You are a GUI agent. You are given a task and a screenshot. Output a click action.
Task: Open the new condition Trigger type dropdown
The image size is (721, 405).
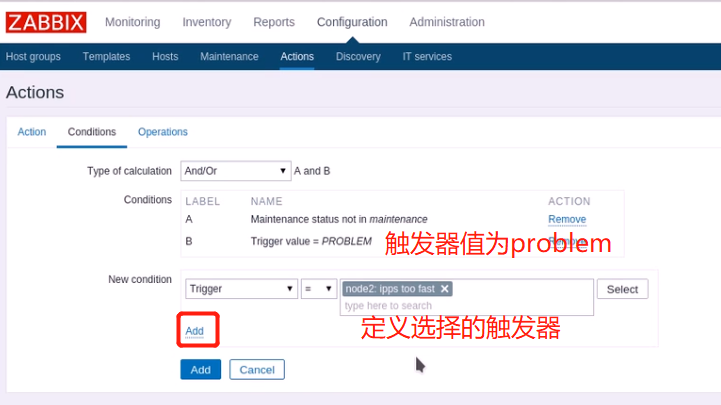click(241, 289)
